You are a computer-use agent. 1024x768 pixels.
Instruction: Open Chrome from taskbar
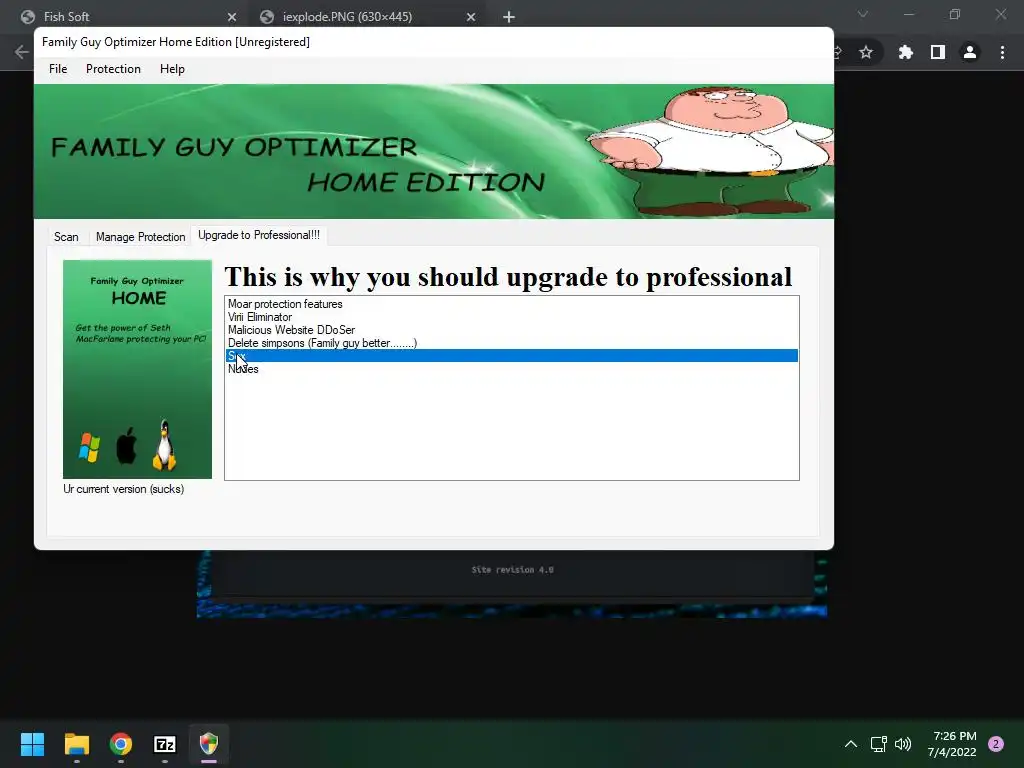(121, 744)
